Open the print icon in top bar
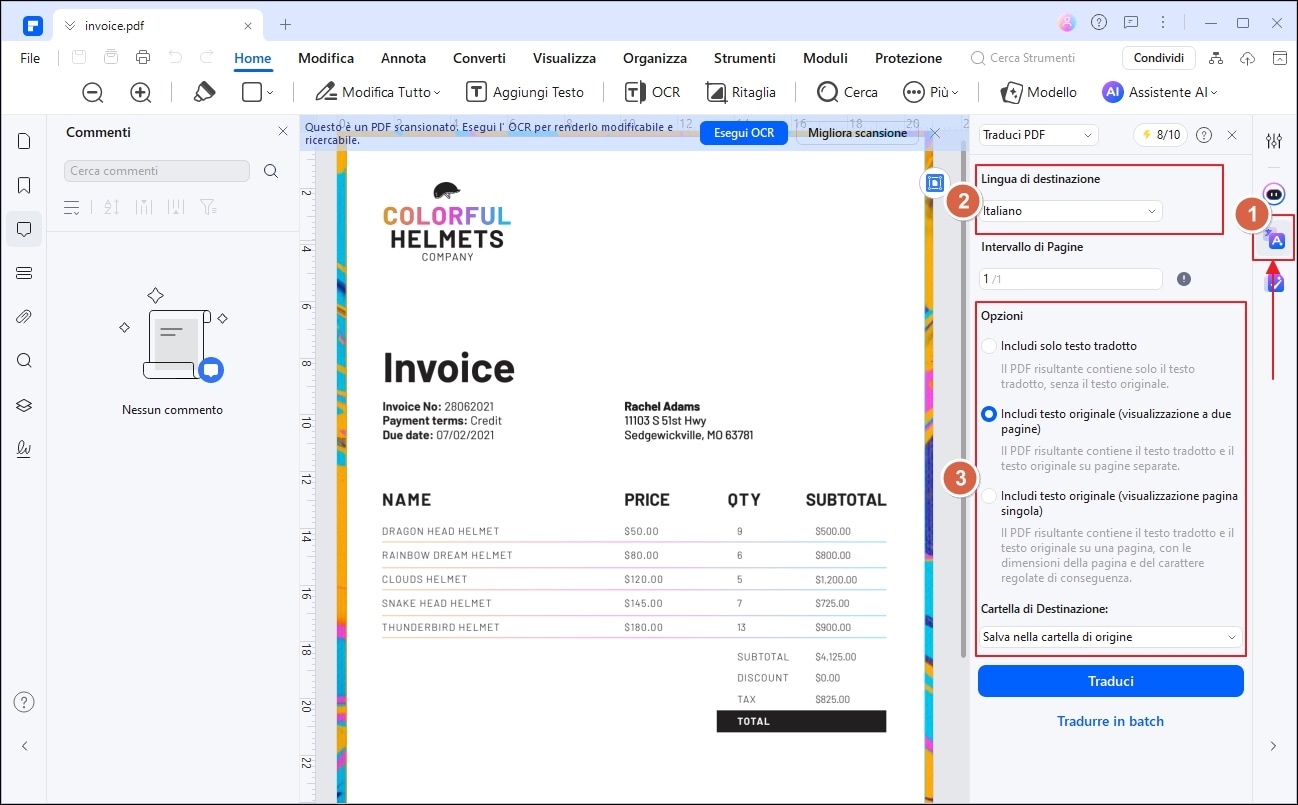 (143, 58)
